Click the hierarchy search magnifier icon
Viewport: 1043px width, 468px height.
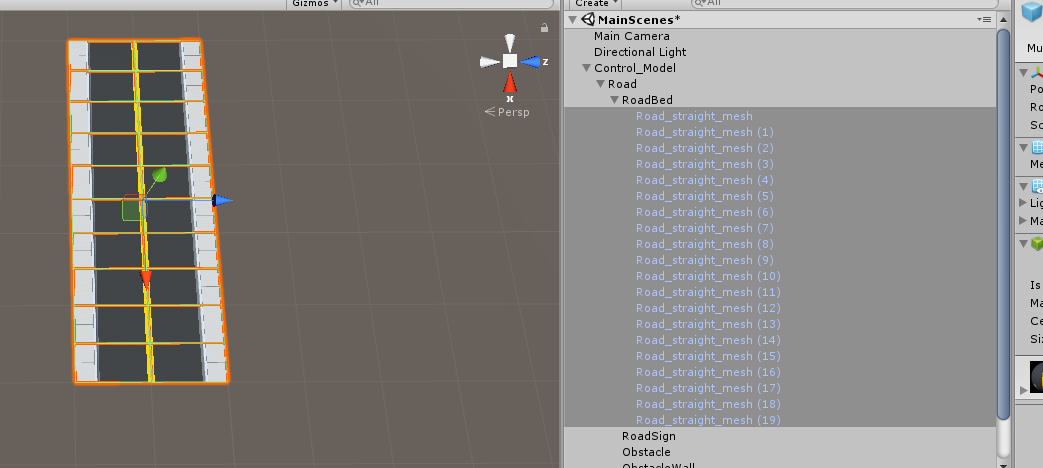point(698,3)
